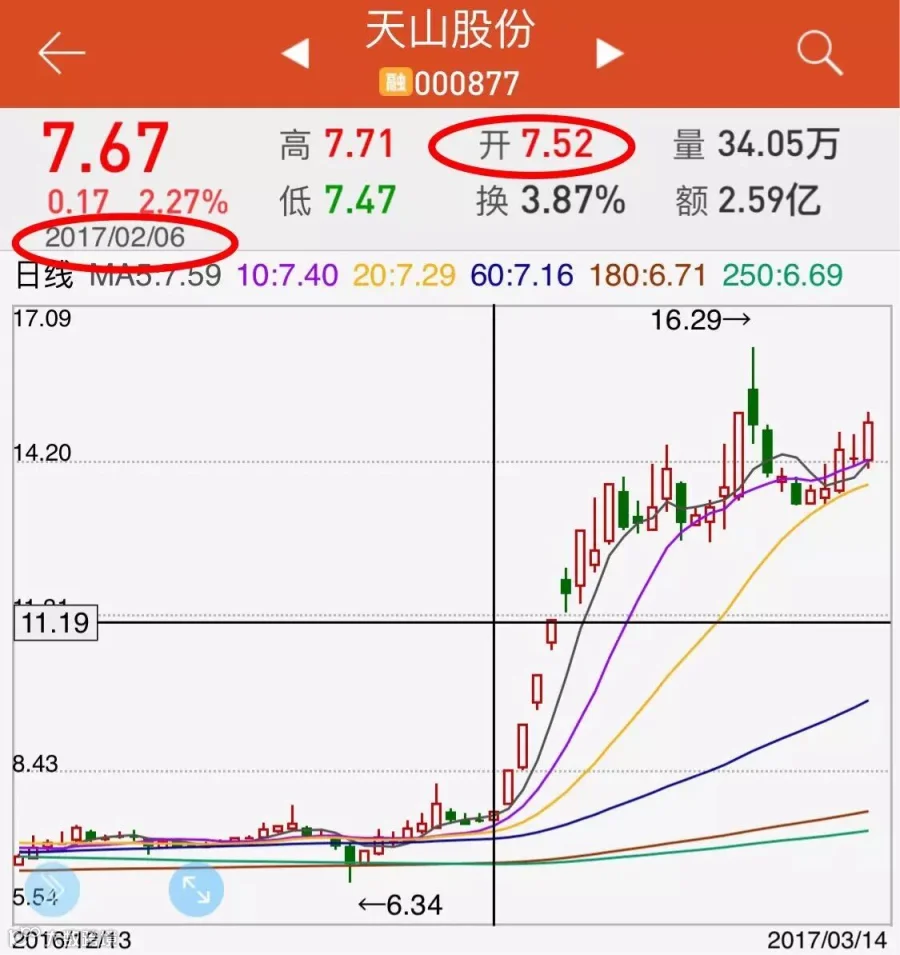Tap percent change 2.27%
The height and width of the screenshot is (955, 900).
(183, 202)
